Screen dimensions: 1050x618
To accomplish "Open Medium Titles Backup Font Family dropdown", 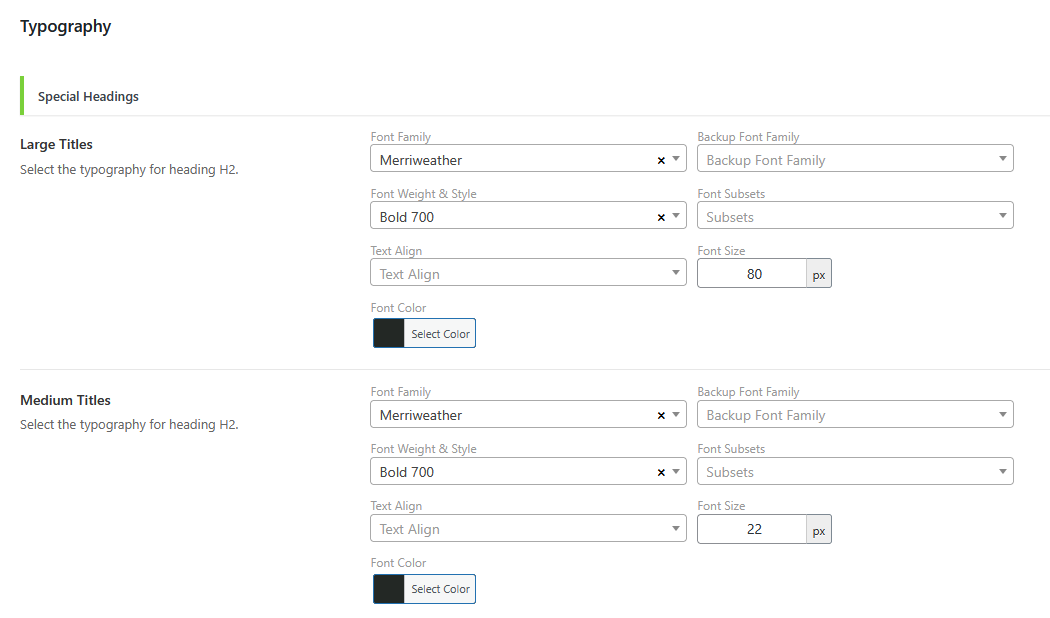I will click(855, 414).
